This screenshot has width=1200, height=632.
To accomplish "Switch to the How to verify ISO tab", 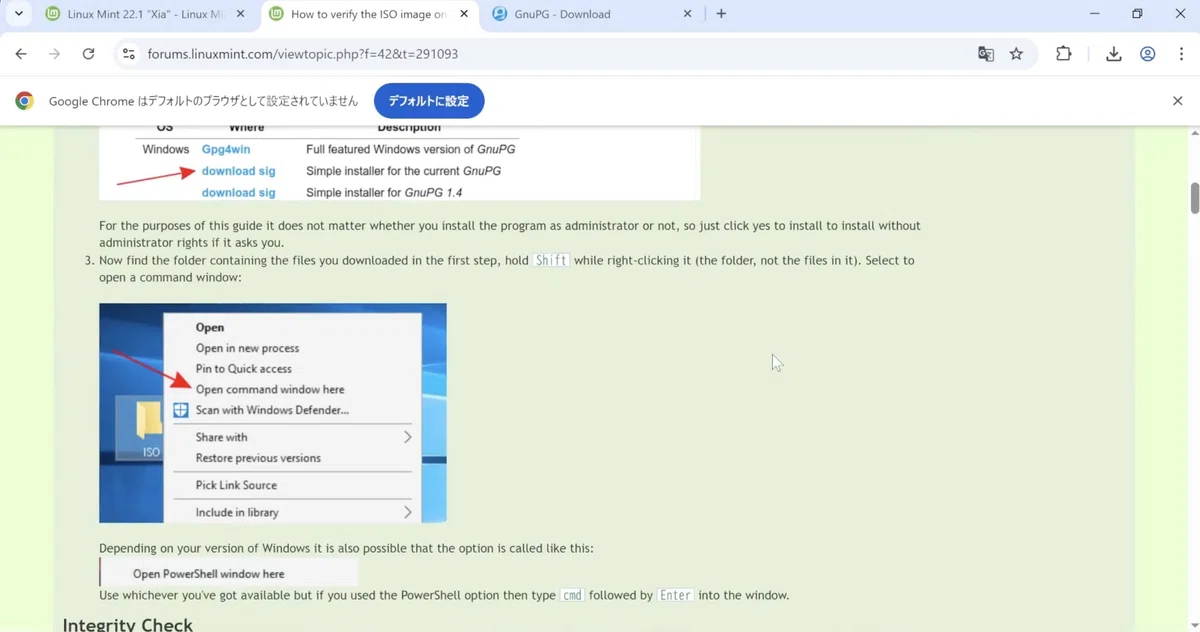I will pos(369,14).
